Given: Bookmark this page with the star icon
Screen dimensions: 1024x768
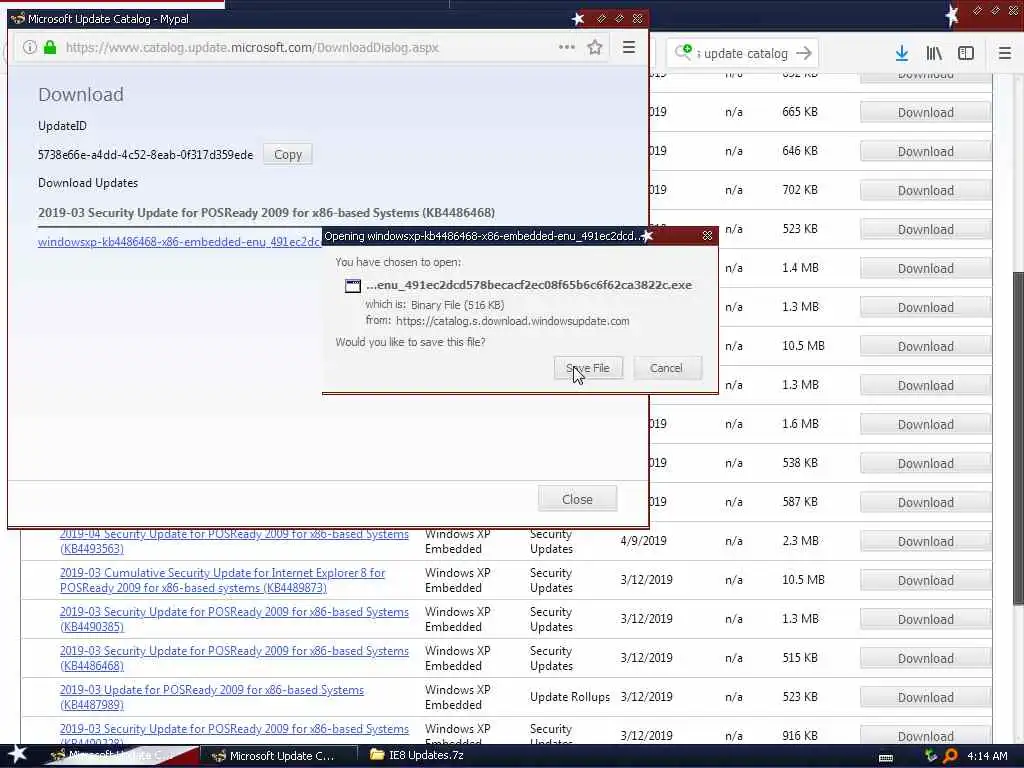Looking at the screenshot, I should tap(594, 47).
